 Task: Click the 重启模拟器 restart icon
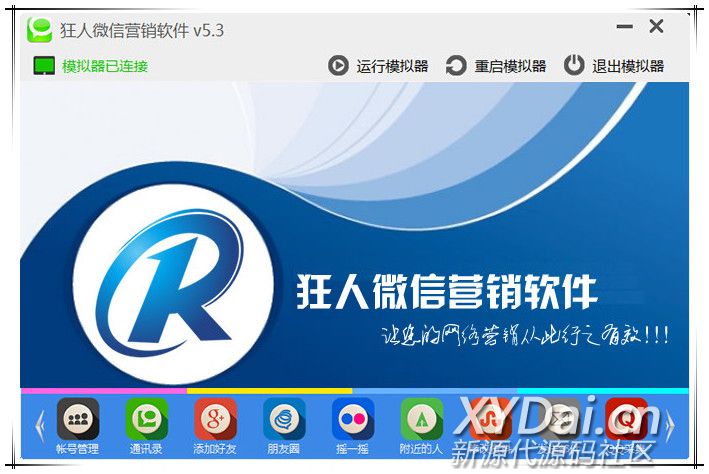456,66
